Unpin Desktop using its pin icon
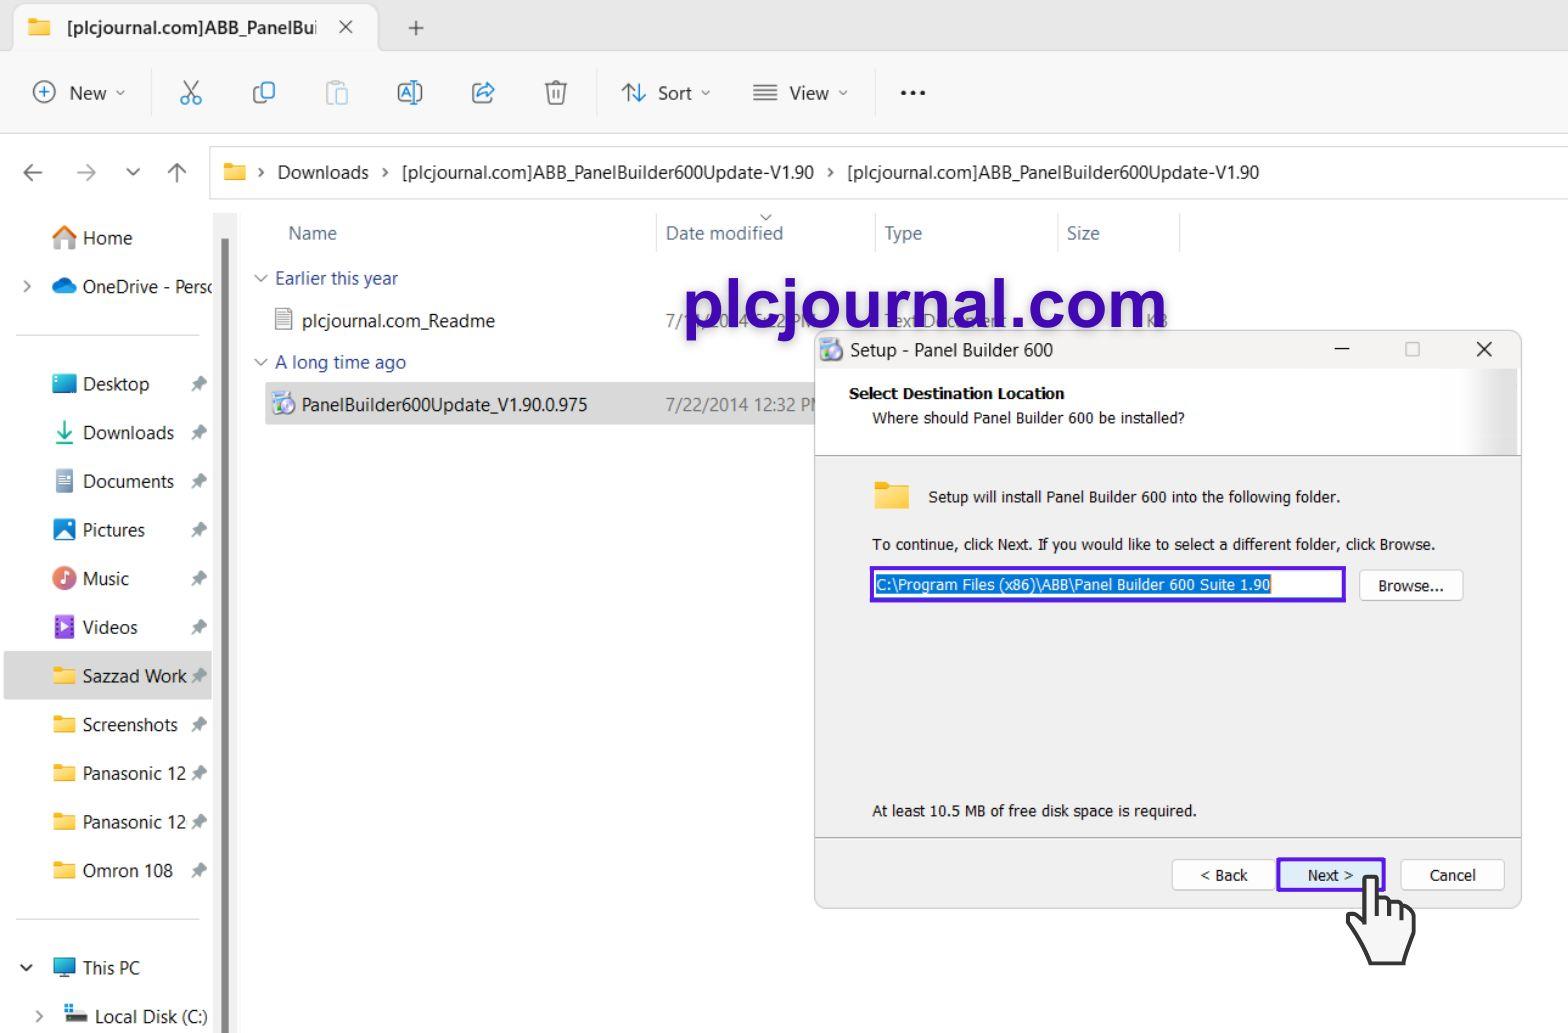This screenshot has height=1033, width=1568. pyautogui.click(x=199, y=384)
